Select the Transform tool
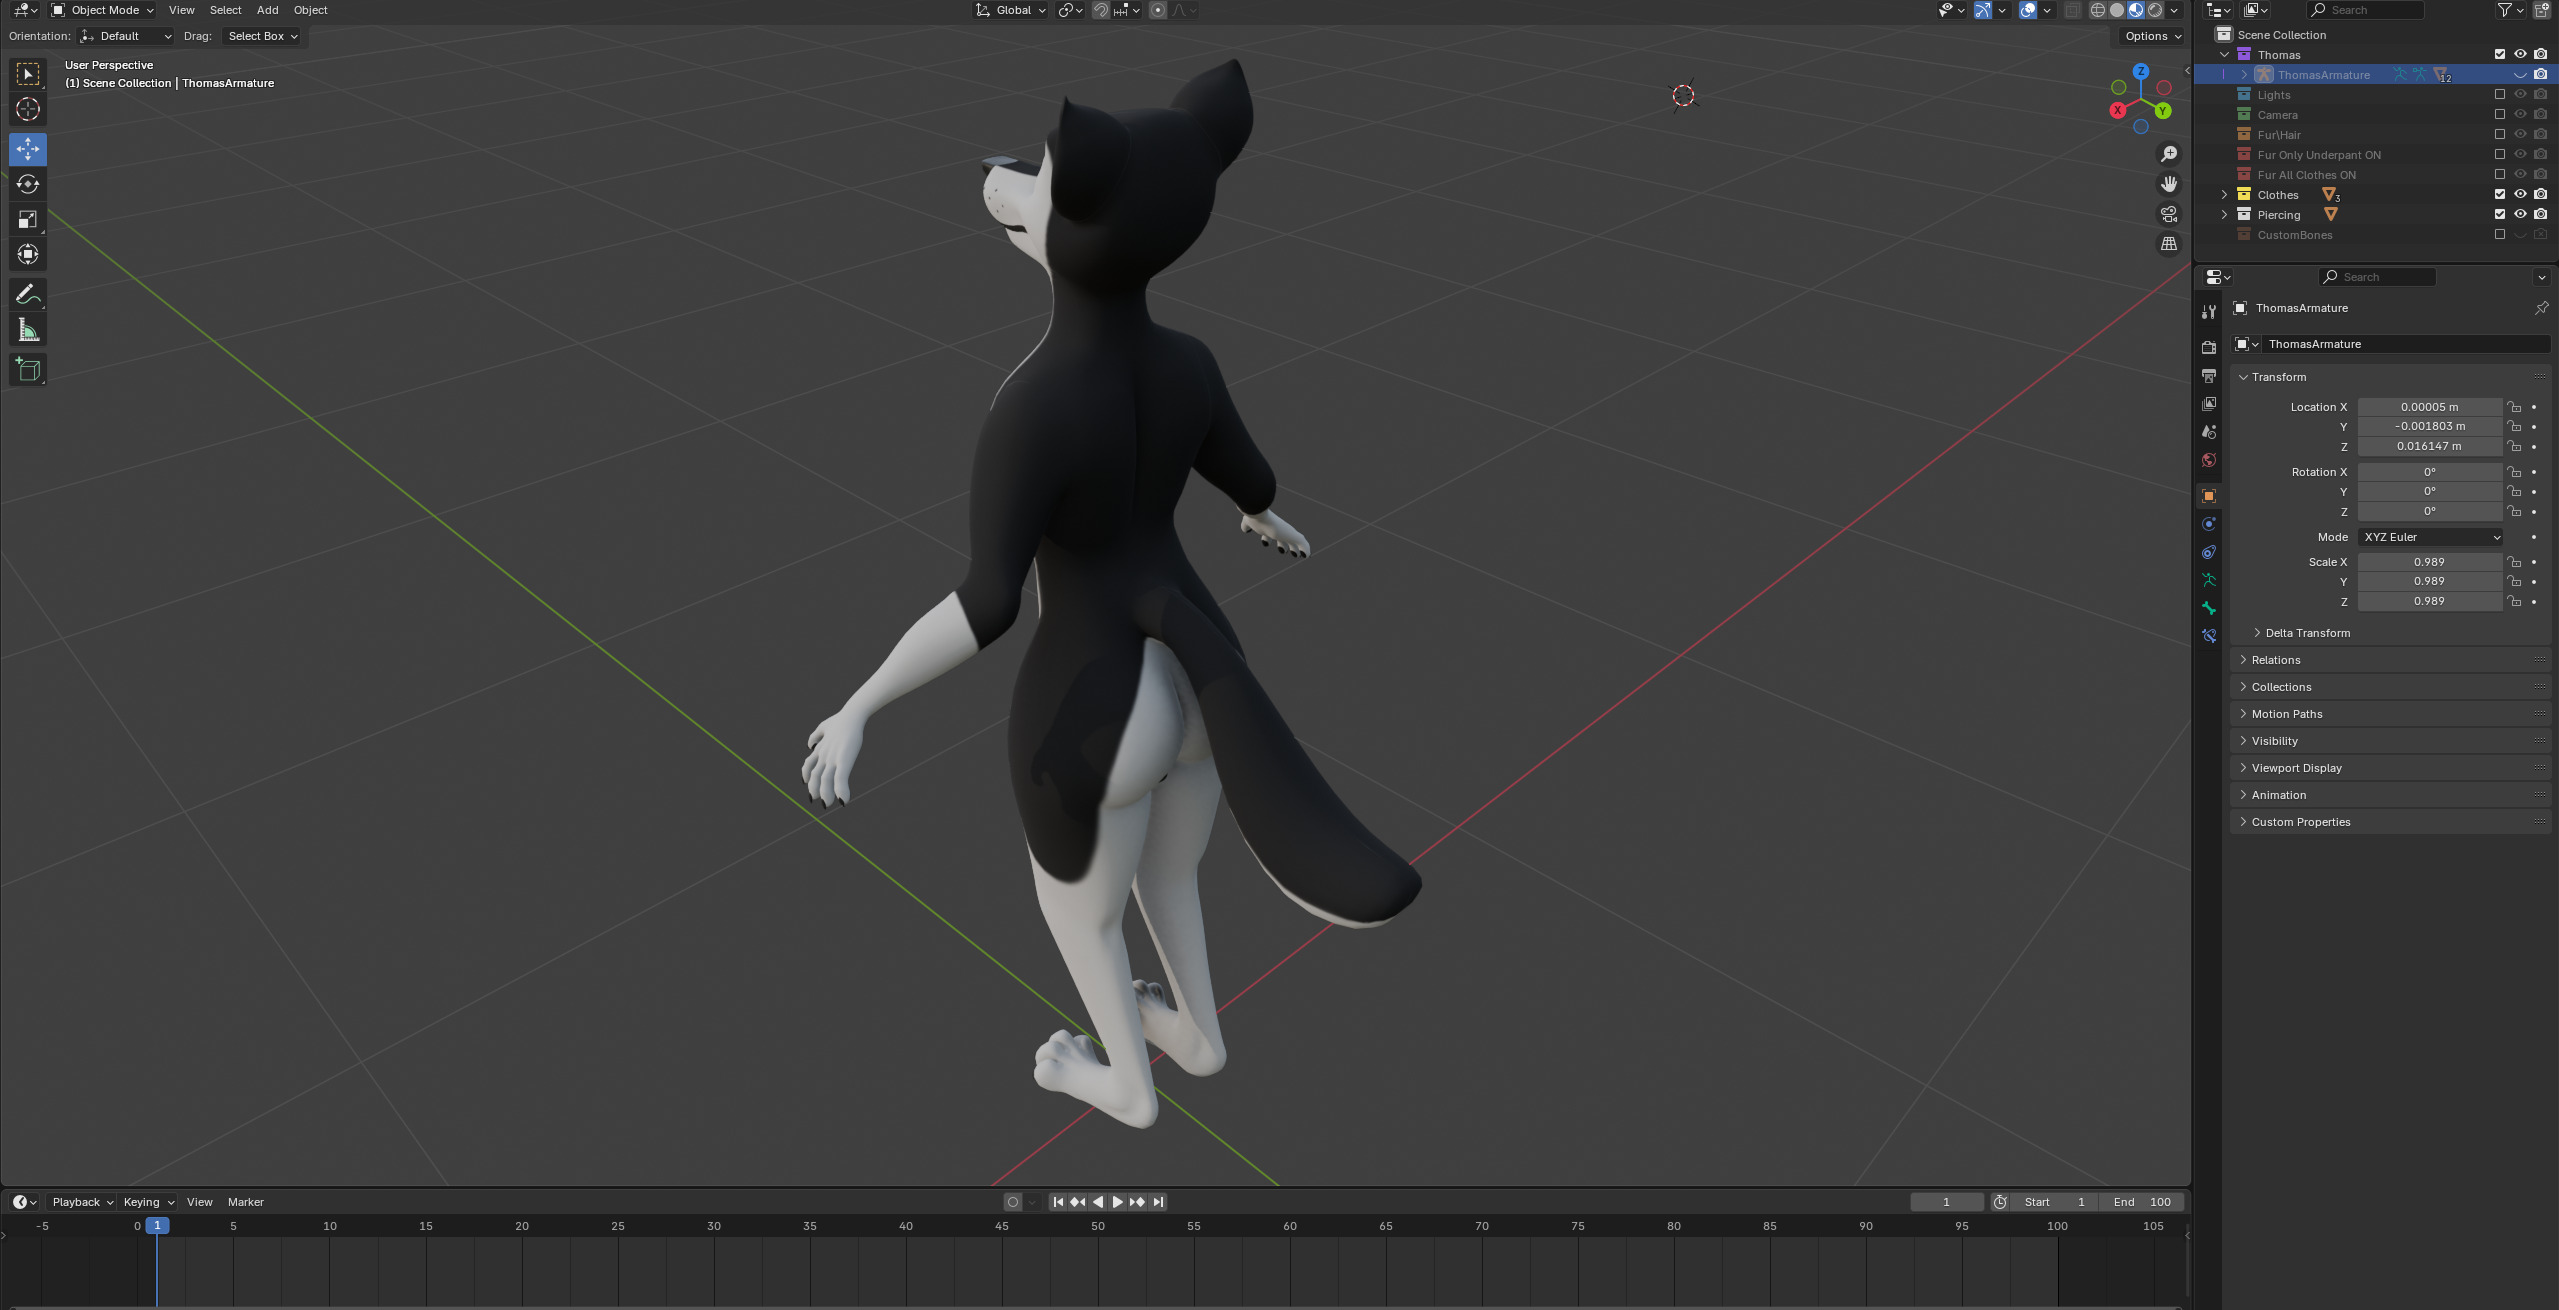The image size is (2559, 1310). [x=28, y=254]
